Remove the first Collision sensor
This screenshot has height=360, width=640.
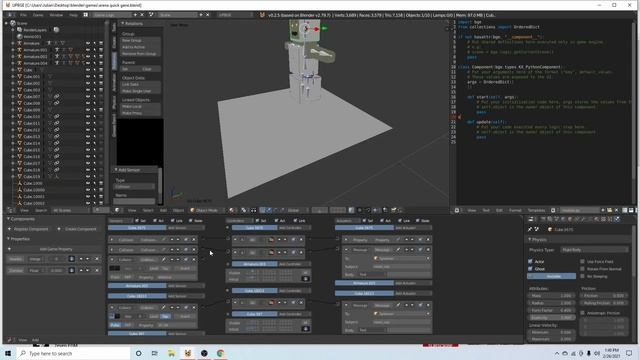(x=194, y=240)
